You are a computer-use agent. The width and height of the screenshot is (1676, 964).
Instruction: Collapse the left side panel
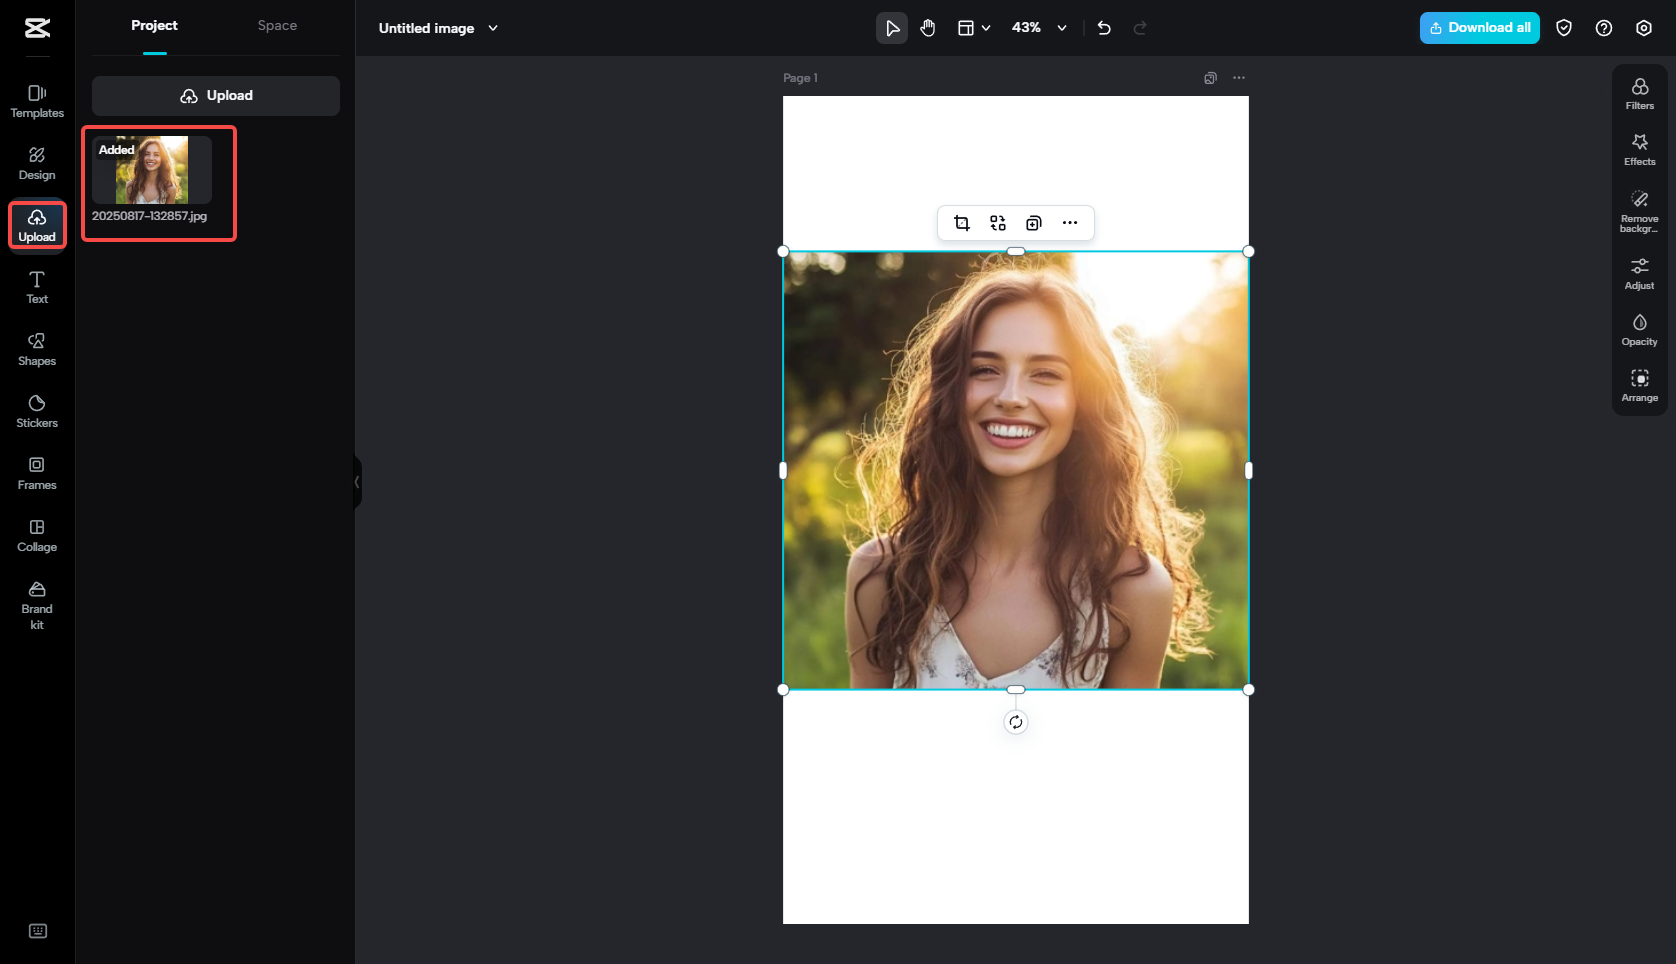coord(357,482)
